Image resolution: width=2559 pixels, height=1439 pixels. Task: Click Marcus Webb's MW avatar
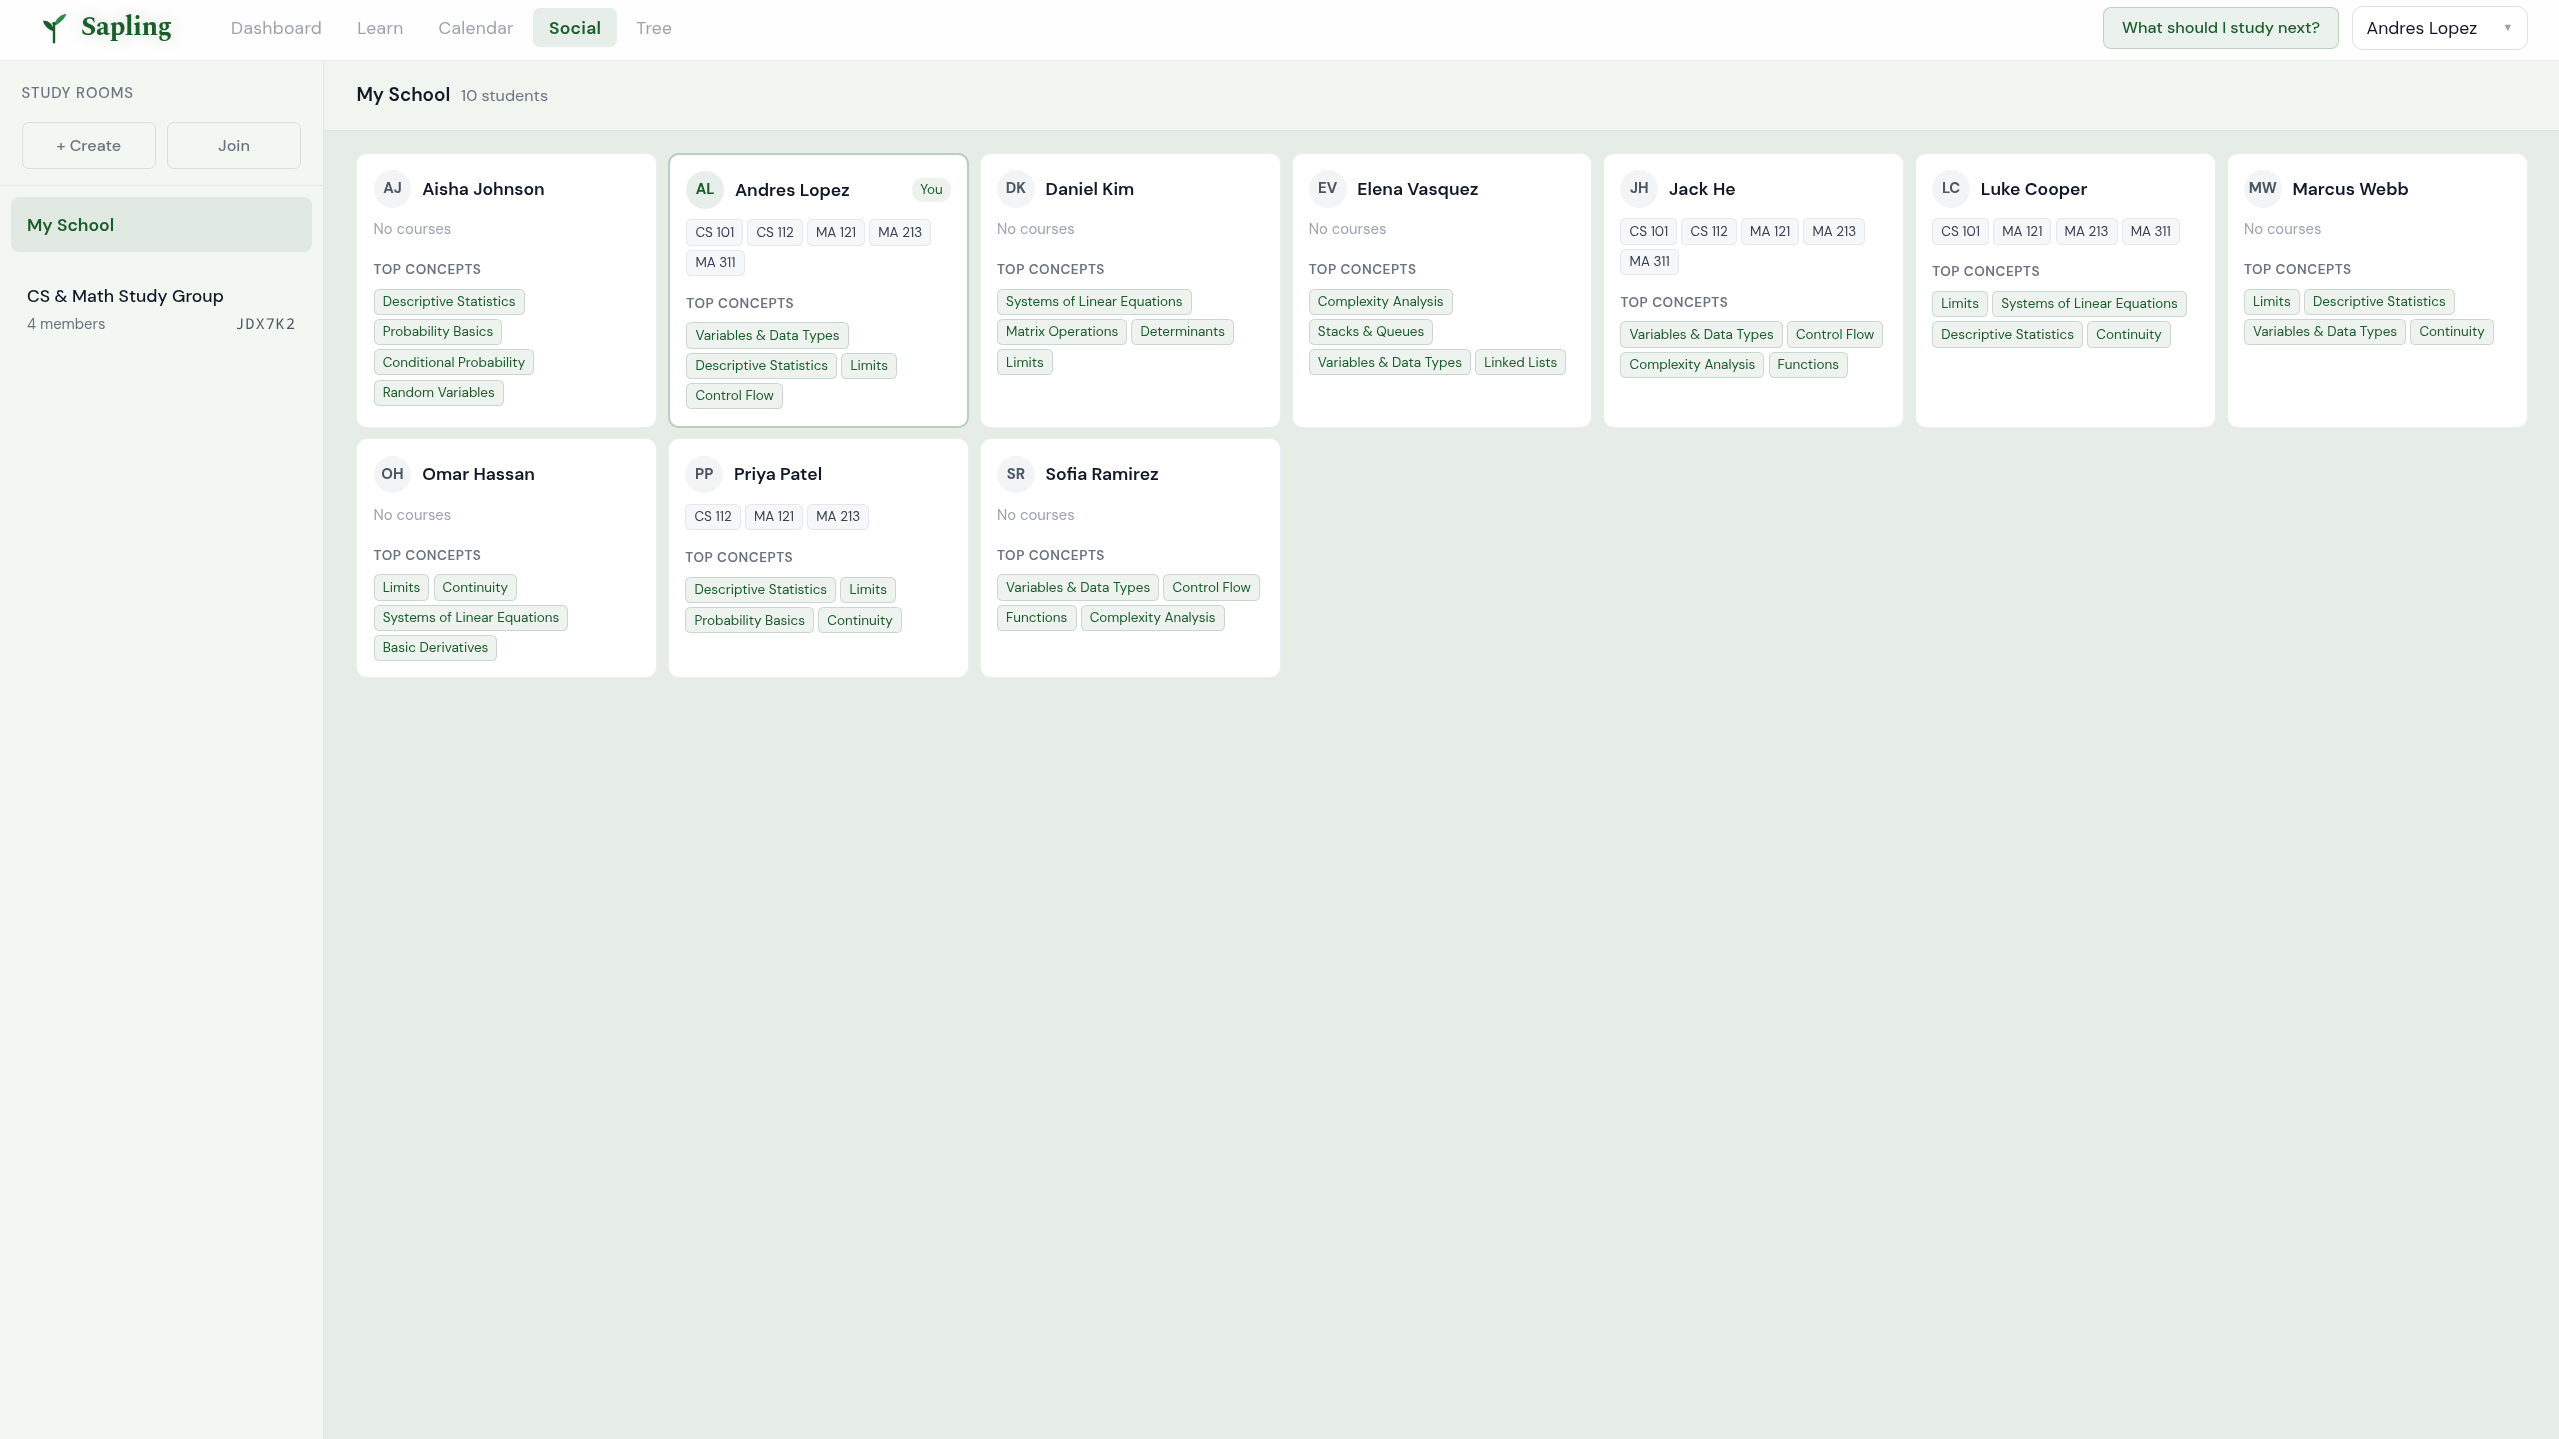pyautogui.click(x=2261, y=188)
